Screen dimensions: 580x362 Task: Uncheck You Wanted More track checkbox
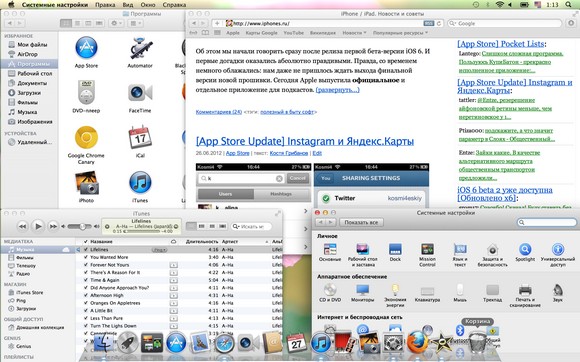click(86, 257)
